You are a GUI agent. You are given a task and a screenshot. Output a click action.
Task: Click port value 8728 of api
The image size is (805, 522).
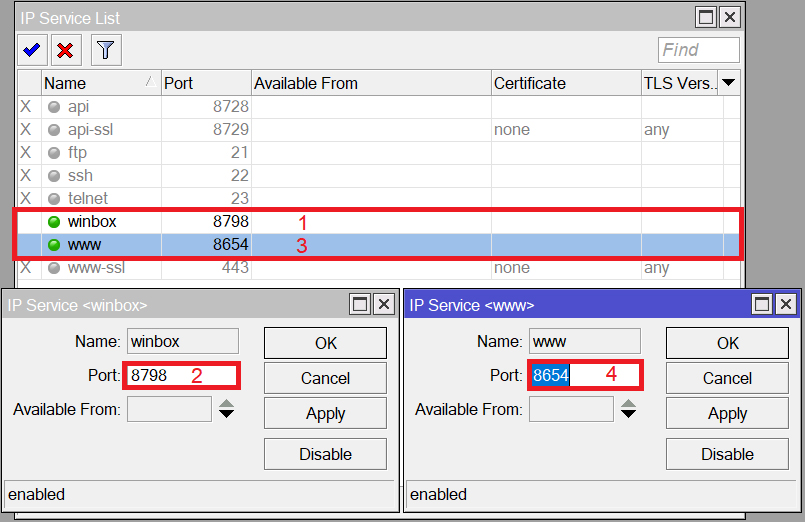[231, 107]
